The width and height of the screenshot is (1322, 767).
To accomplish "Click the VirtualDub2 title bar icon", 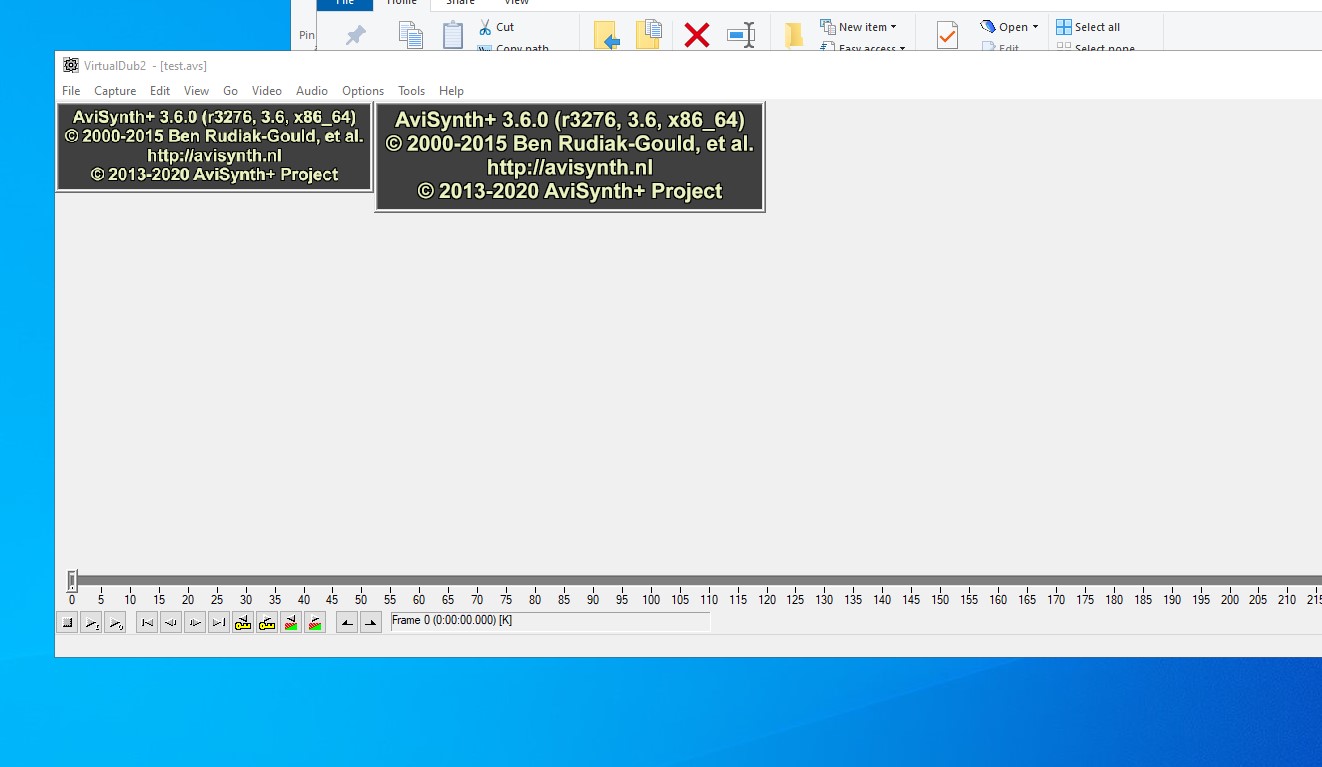I will (x=71, y=66).
